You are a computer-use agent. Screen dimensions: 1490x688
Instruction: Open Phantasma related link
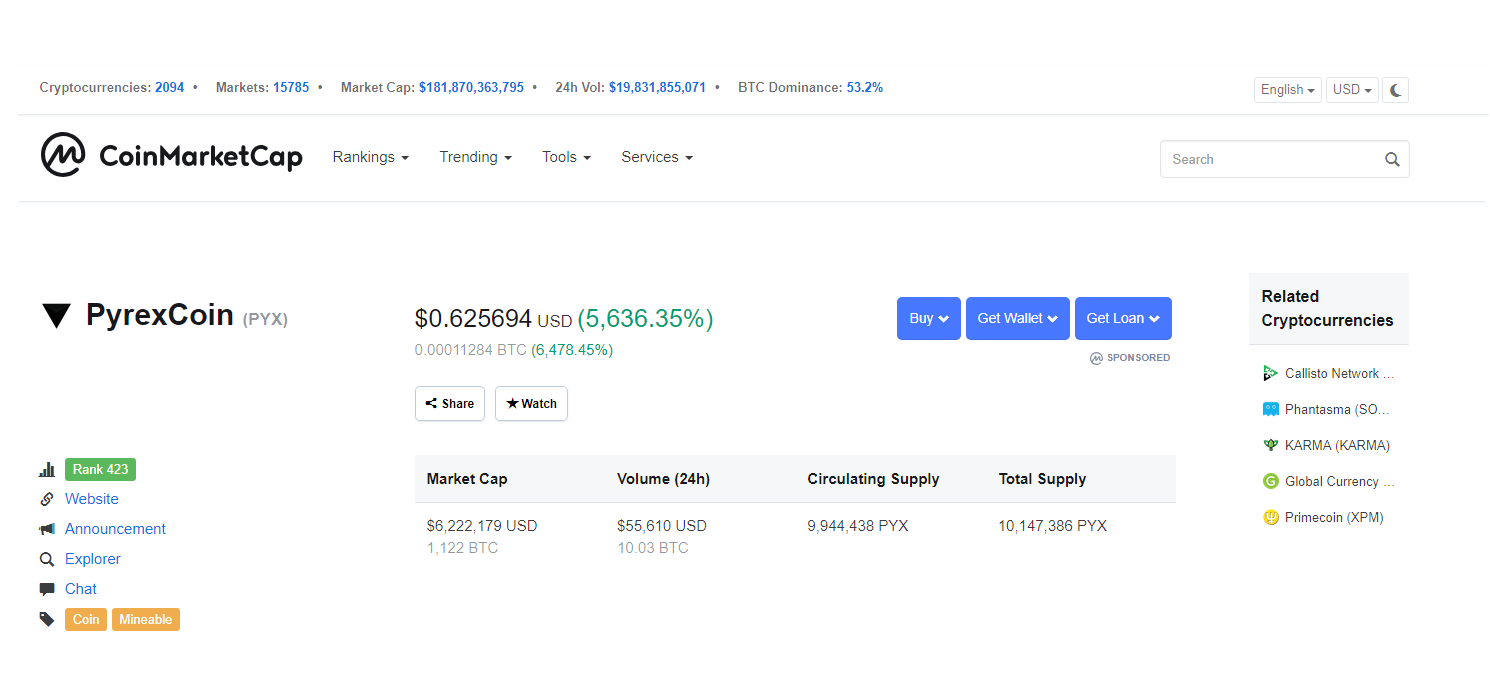1337,409
